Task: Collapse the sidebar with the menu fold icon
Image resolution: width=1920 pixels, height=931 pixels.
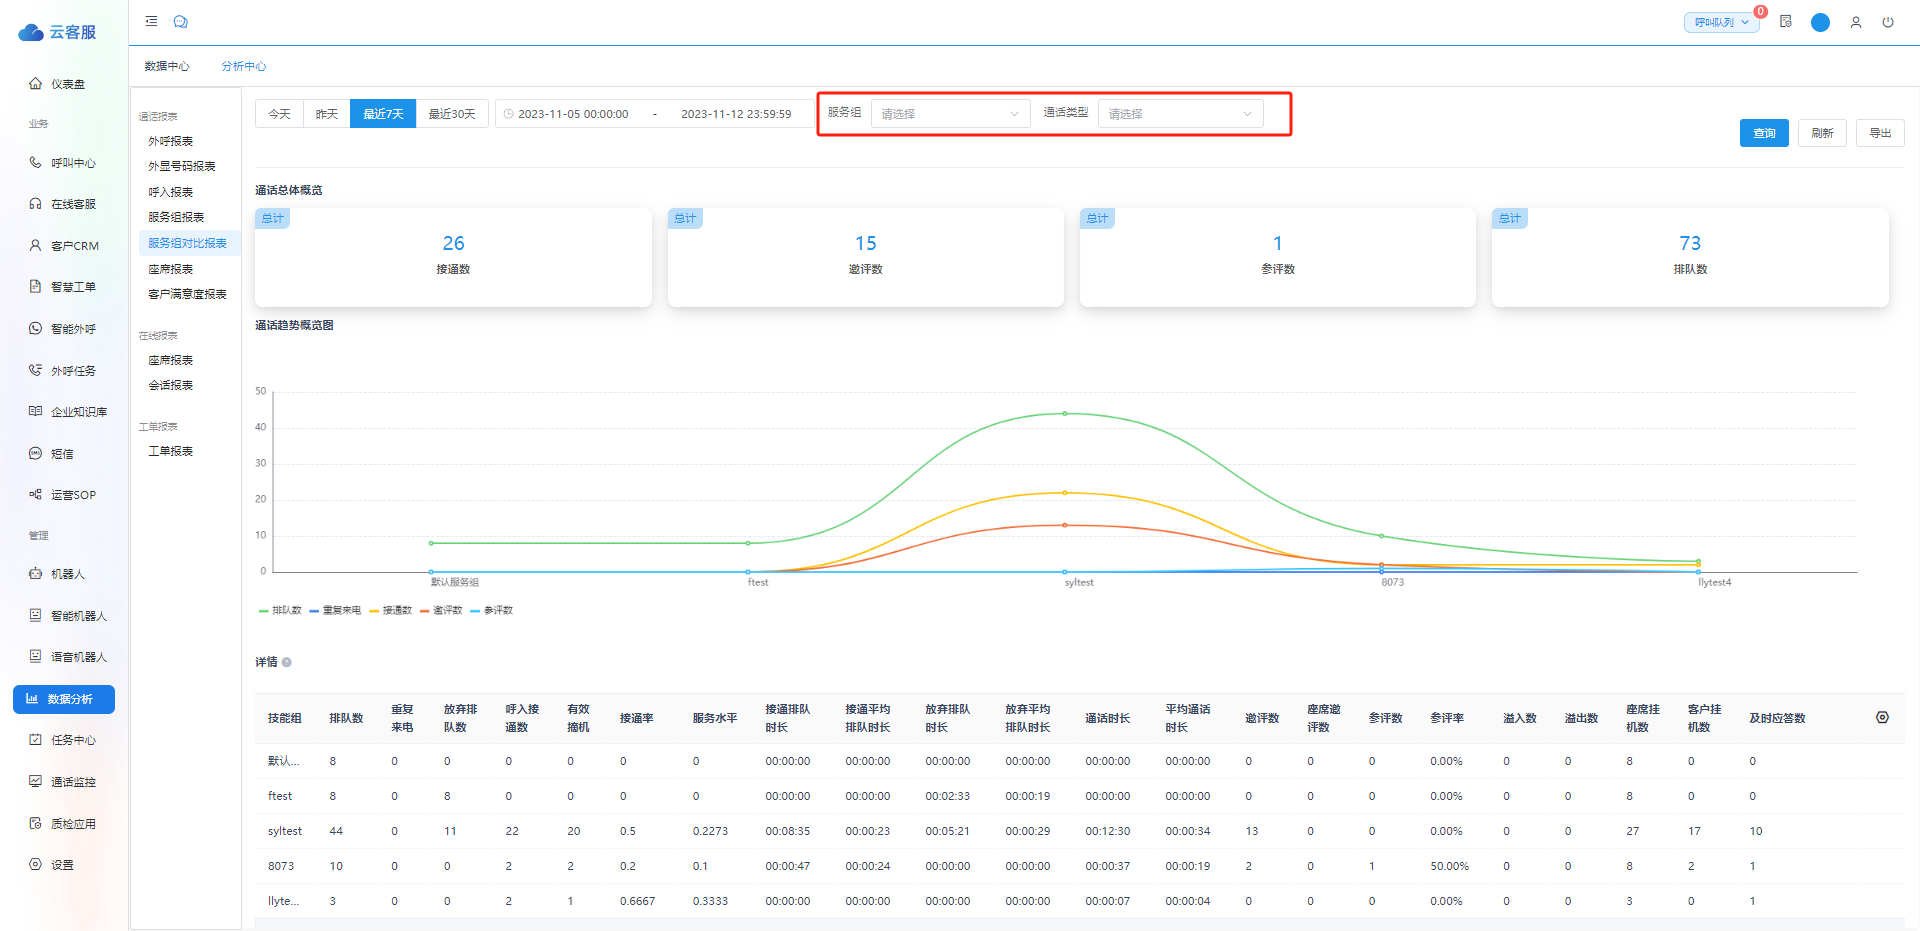Action: 151,21
